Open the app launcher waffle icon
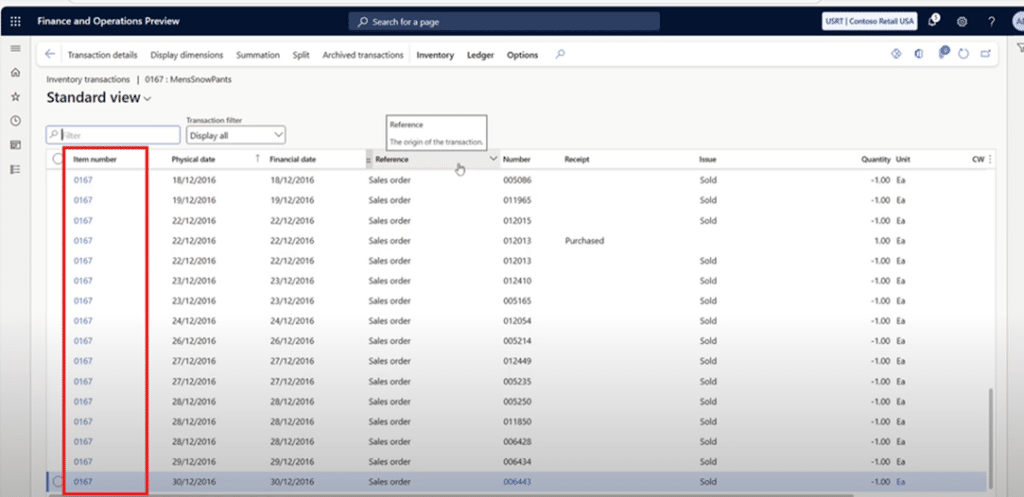This screenshot has height=497, width=1024. pyautogui.click(x=16, y=22)
